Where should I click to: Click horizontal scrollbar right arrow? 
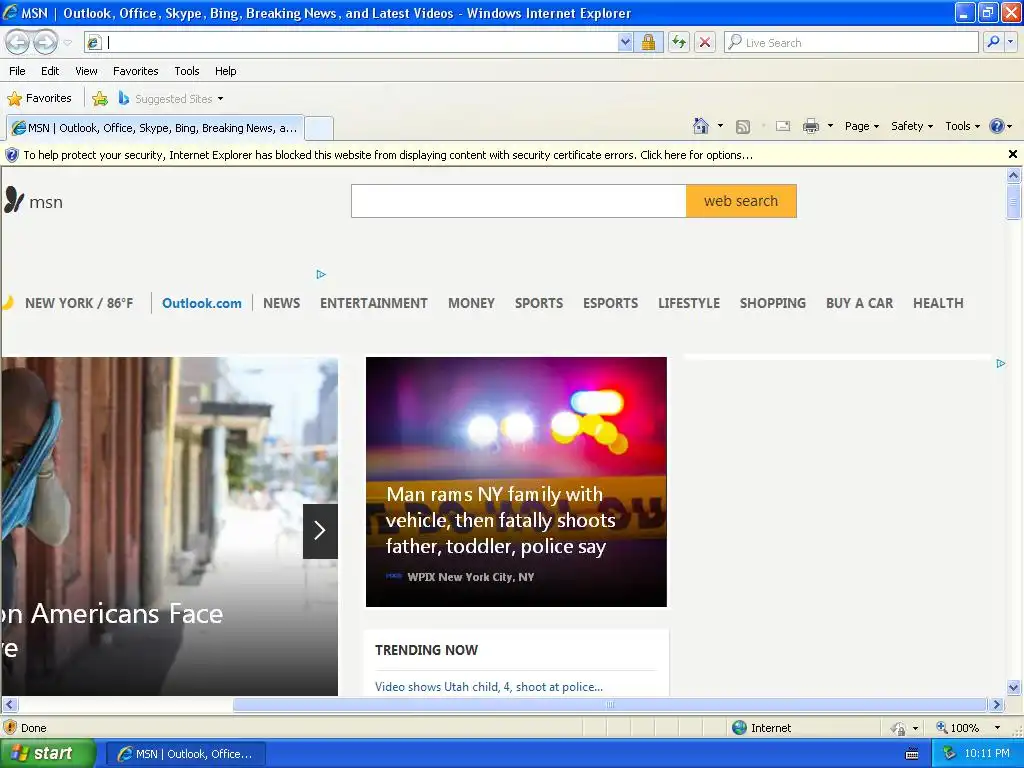coord(997,705)
